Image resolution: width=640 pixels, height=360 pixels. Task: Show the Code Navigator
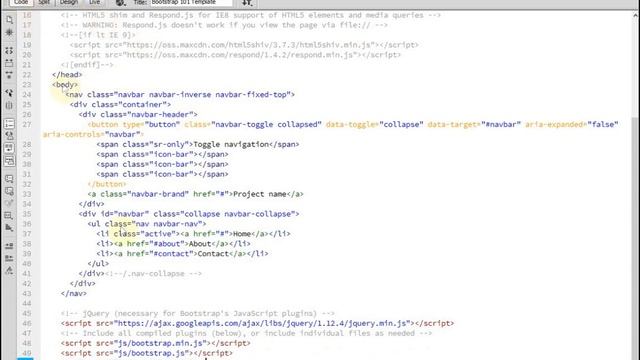(9, 32)
